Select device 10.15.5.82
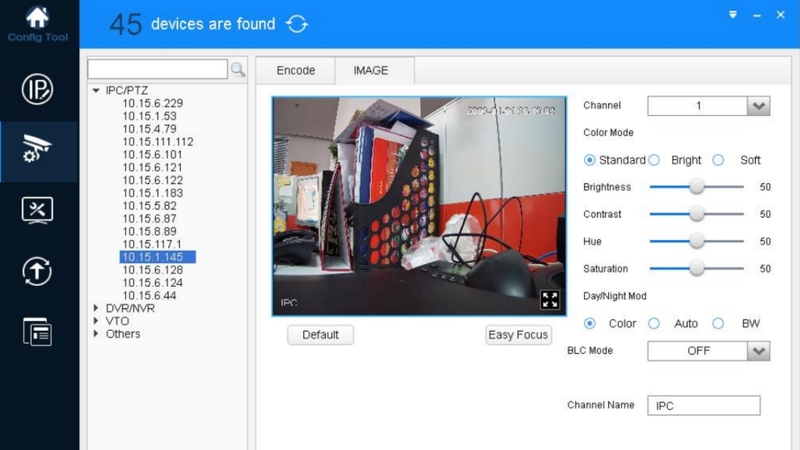The width and height of the screenshot is (800, 450). (x=149, y=206)
